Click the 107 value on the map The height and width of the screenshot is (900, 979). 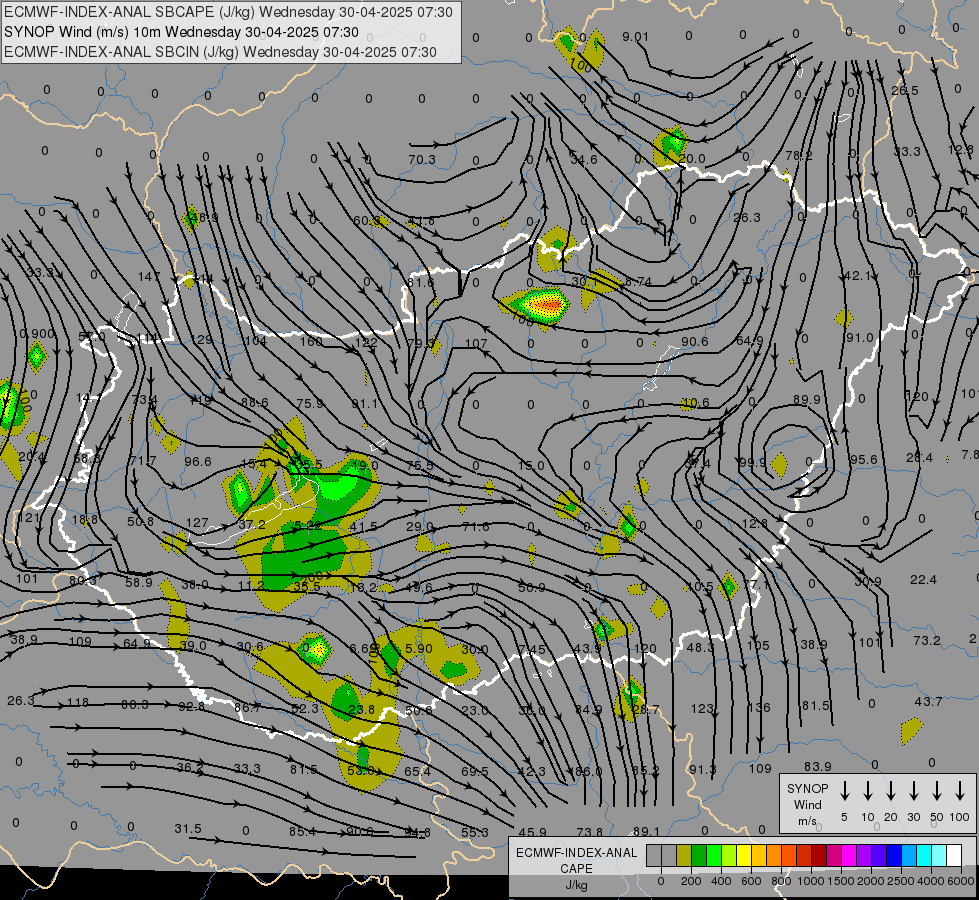[x=476, y=344]
